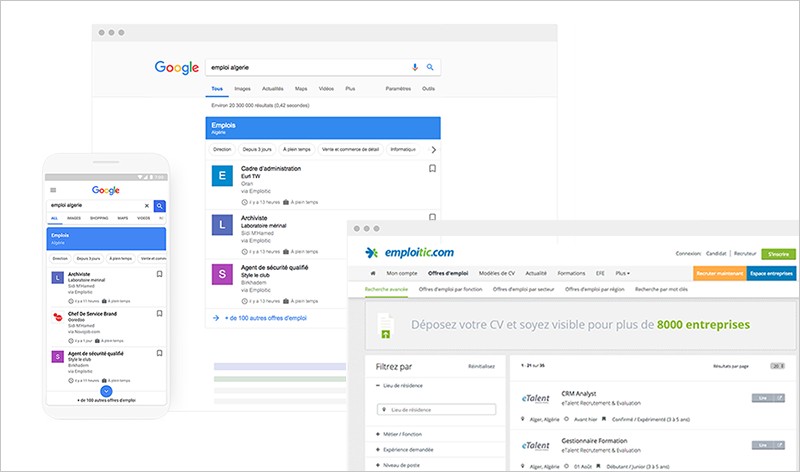Click the Lire button for CRM Analyst
This screenshot has width=800, height=472.
(768, 398)
